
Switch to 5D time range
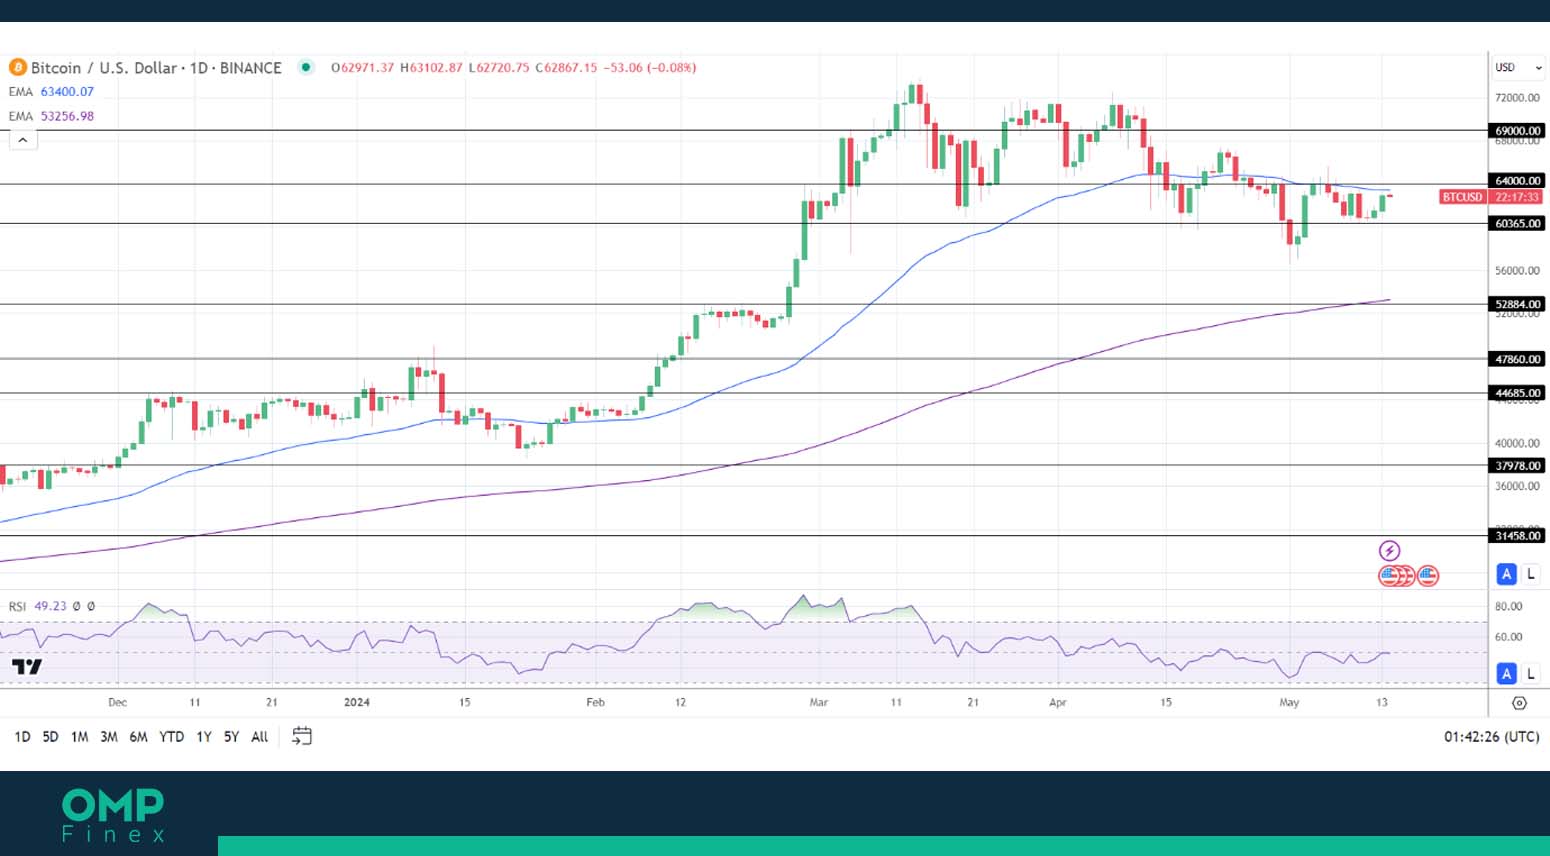coord(50,737)
